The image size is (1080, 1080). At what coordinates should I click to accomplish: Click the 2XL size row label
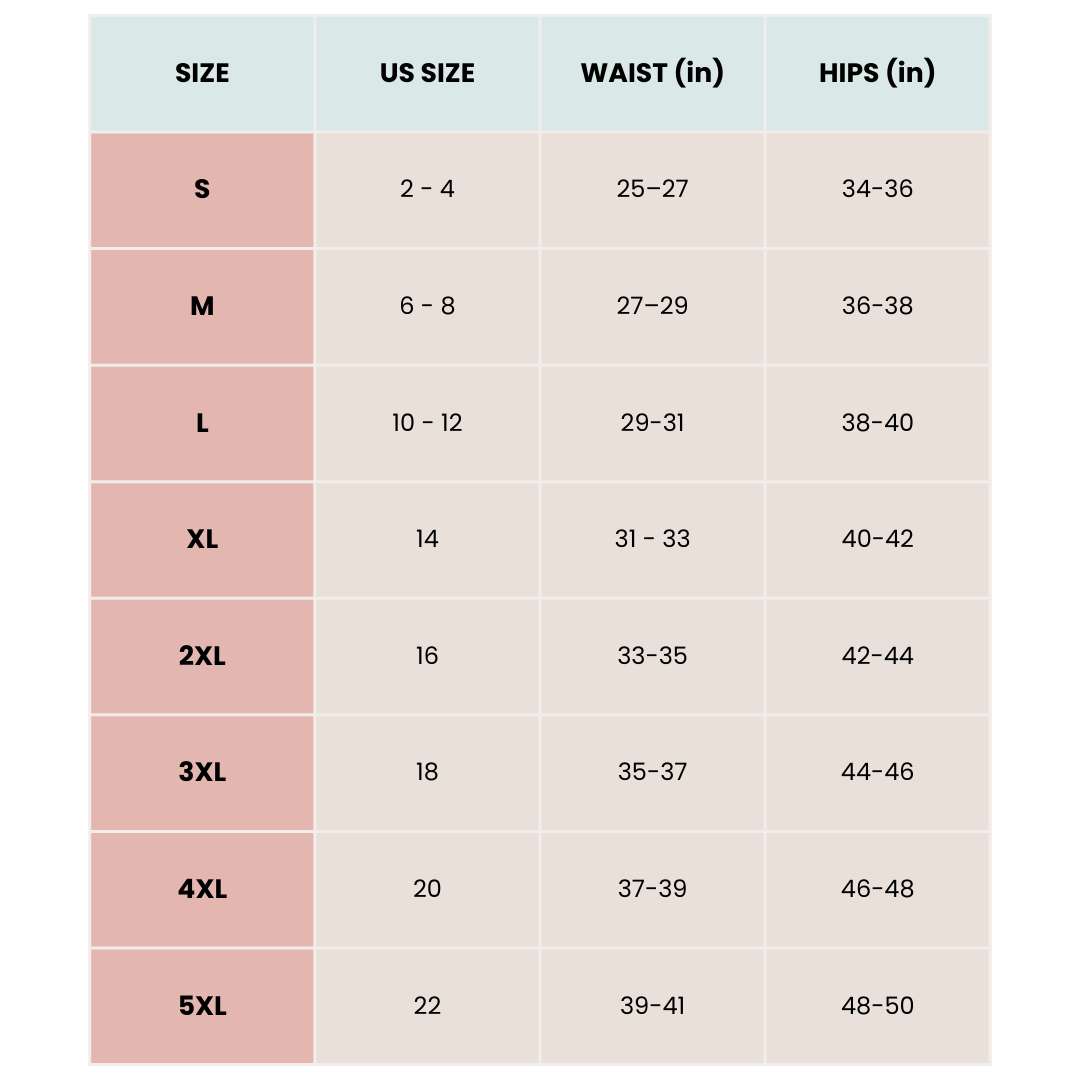pos(202,656)
